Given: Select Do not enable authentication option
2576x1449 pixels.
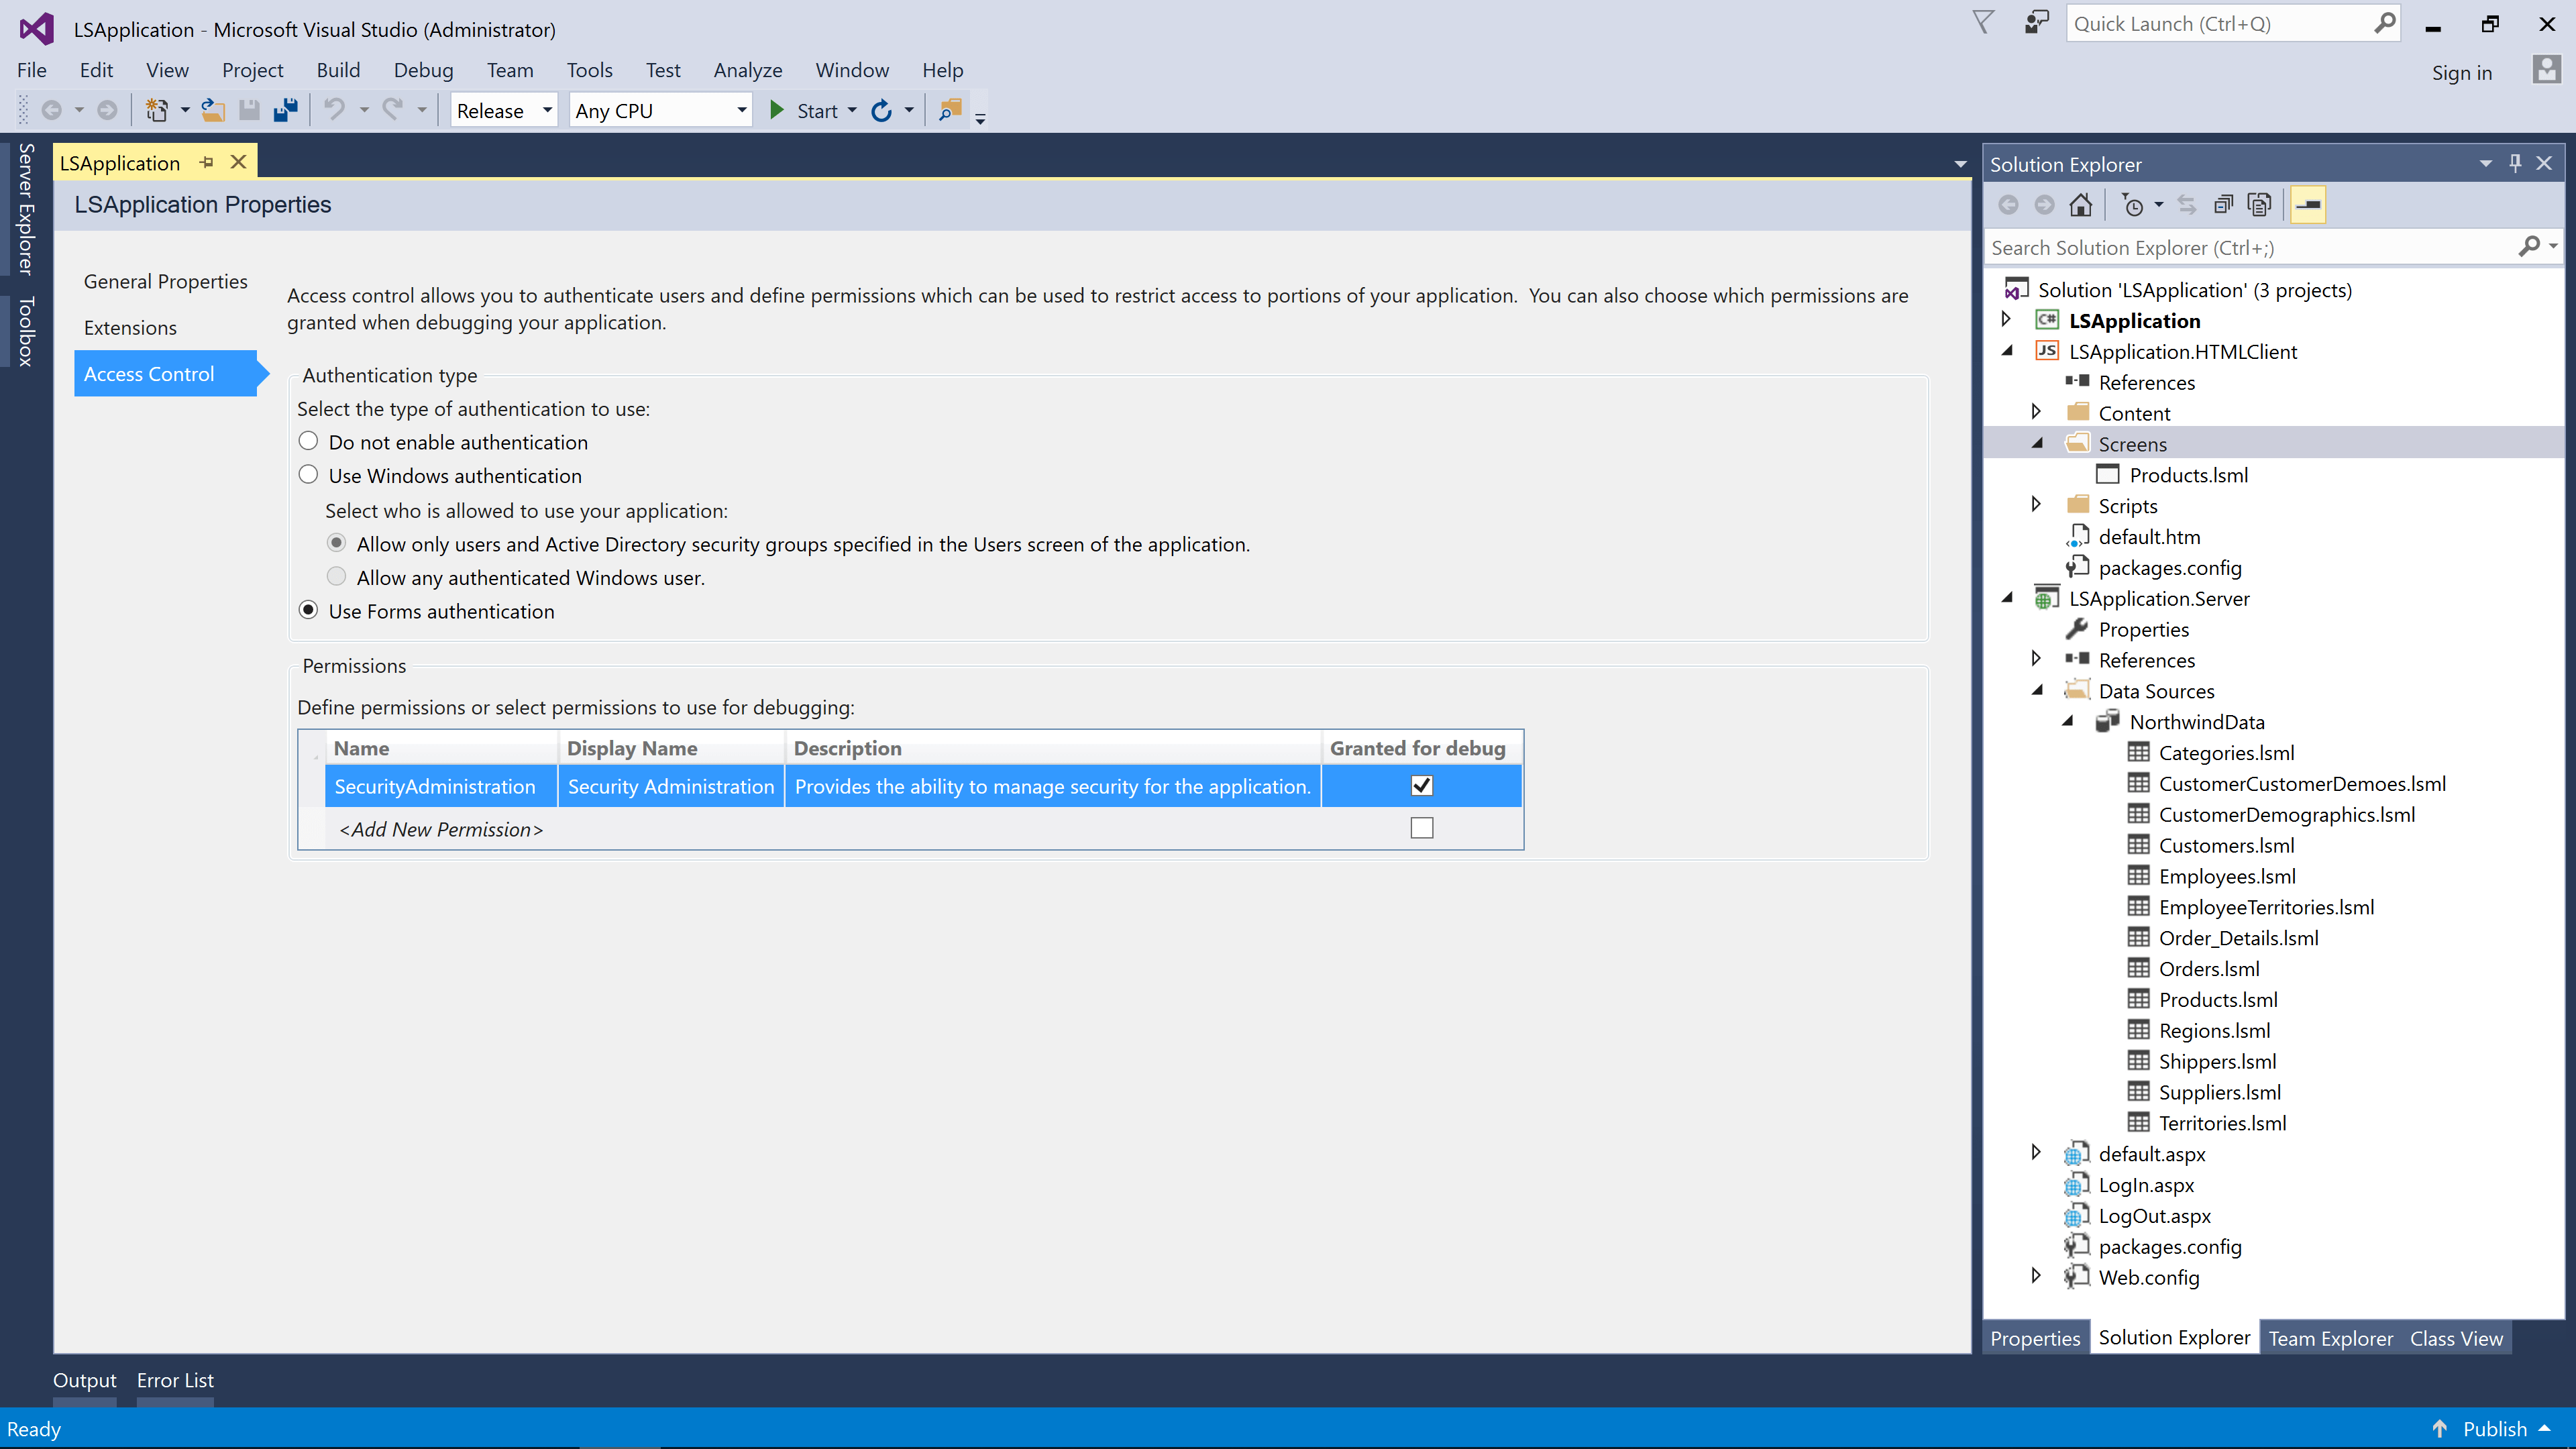Looking at the screenshot, I should 308,441.
